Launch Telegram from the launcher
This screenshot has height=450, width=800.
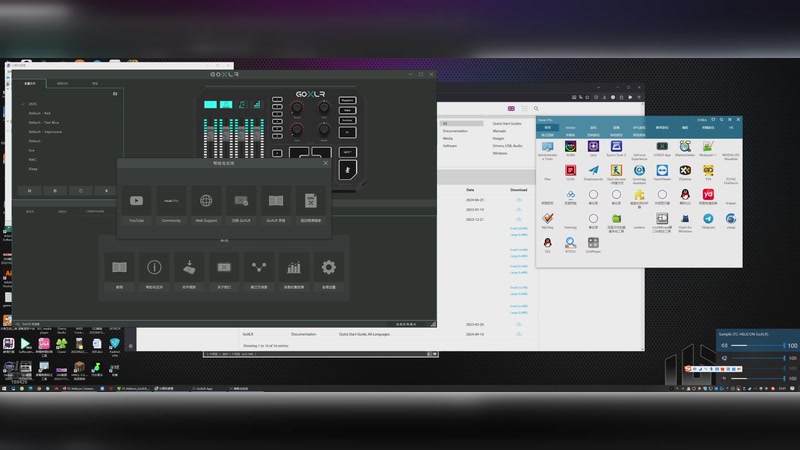coord(708,220)
